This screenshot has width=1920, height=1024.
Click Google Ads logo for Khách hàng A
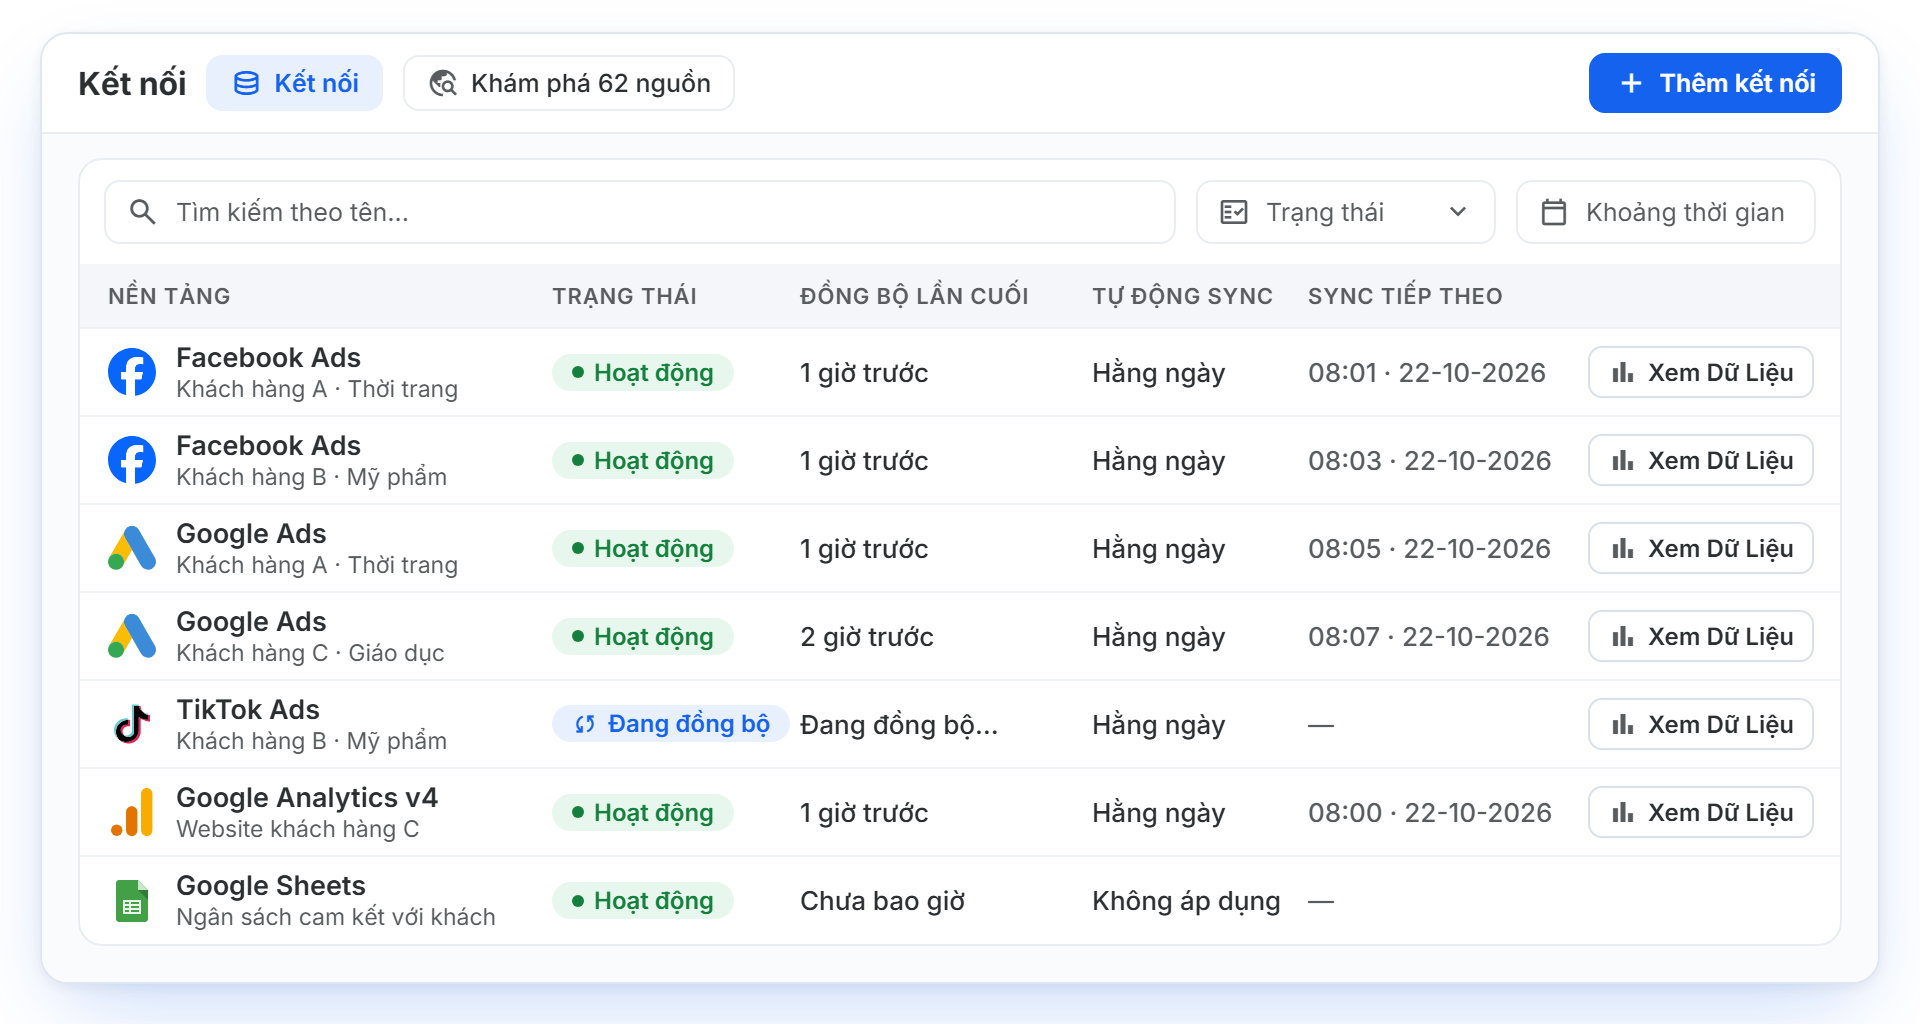point(132,548)
